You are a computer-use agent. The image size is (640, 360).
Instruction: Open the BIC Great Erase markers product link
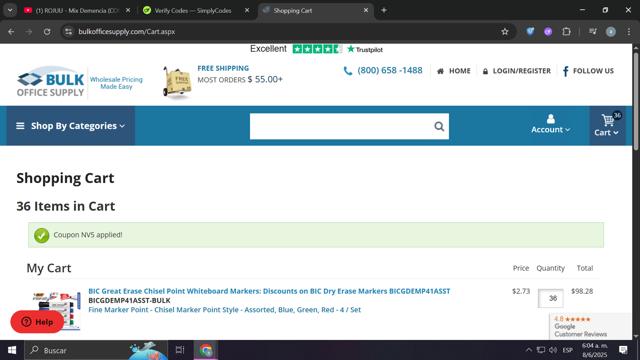pos(269,291)
